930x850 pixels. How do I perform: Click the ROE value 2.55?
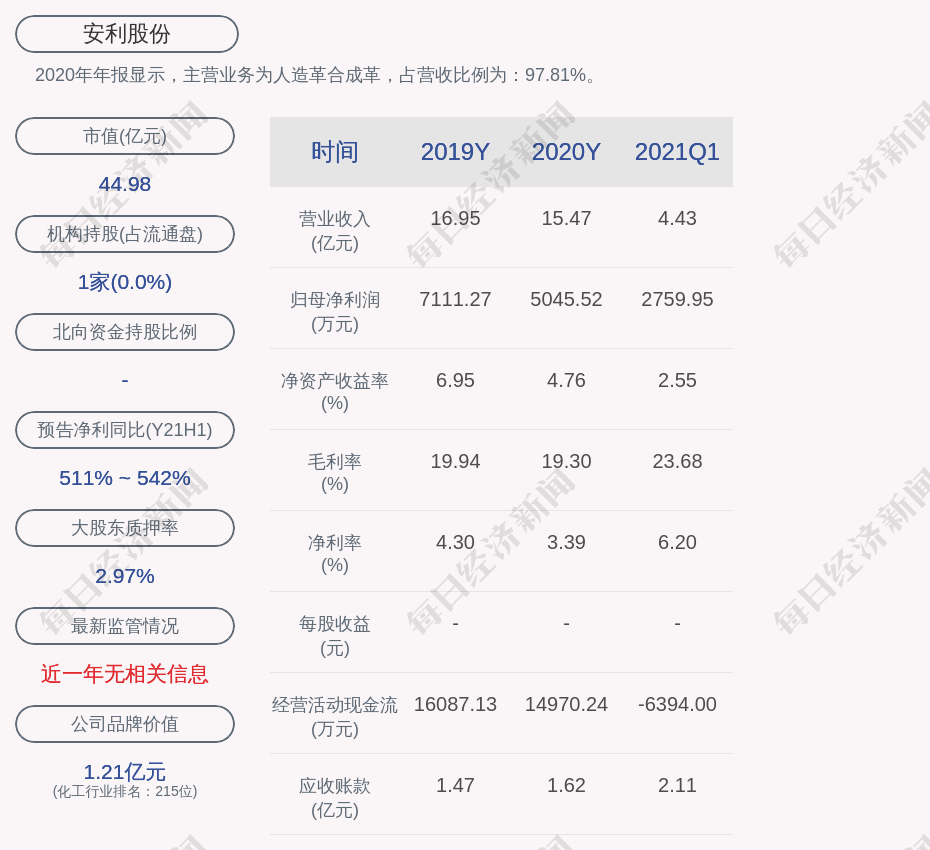[677, 380]
